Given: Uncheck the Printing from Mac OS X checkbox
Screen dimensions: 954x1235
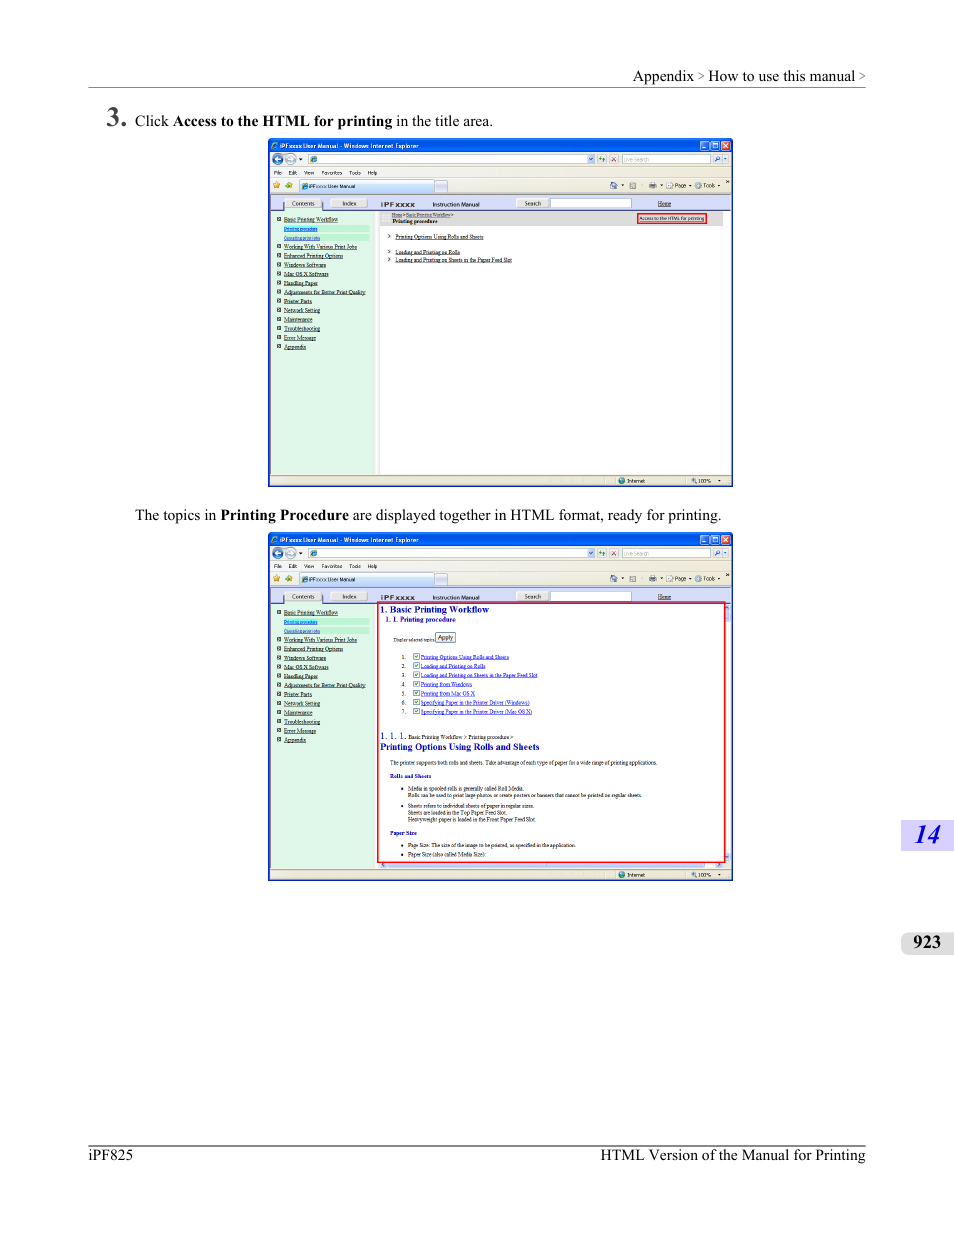Looking at the screenshot, I should tap(416, 693).
